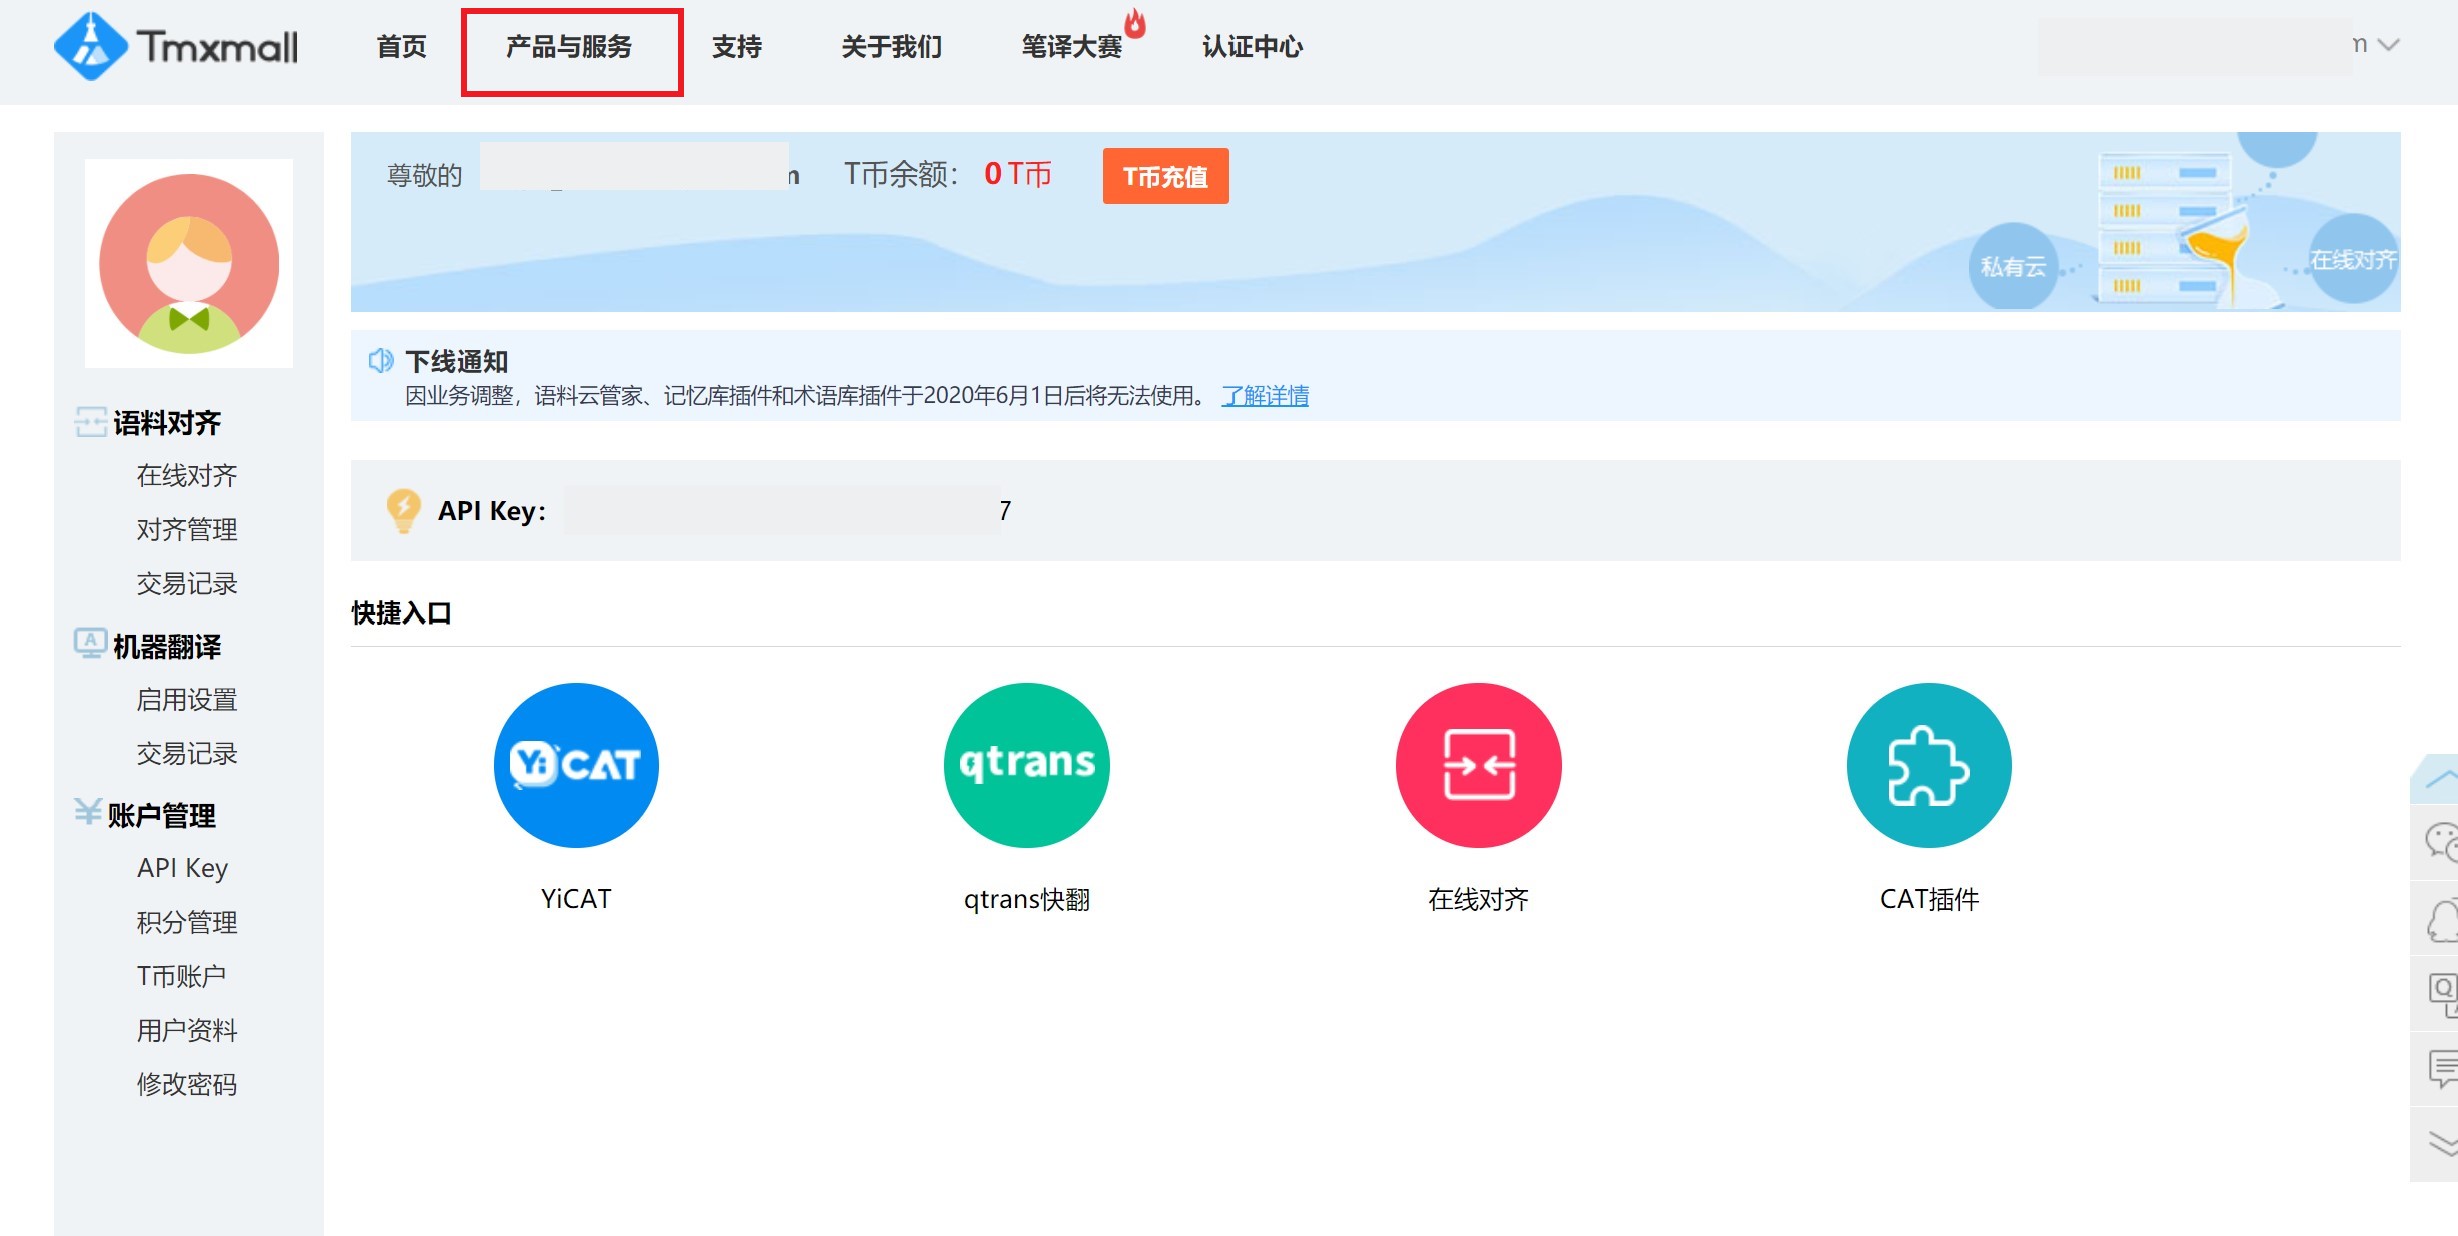Open 对齐管理 in left sidebar
This screenshot has width=2458, height=1236.
[x=187, y=530]
